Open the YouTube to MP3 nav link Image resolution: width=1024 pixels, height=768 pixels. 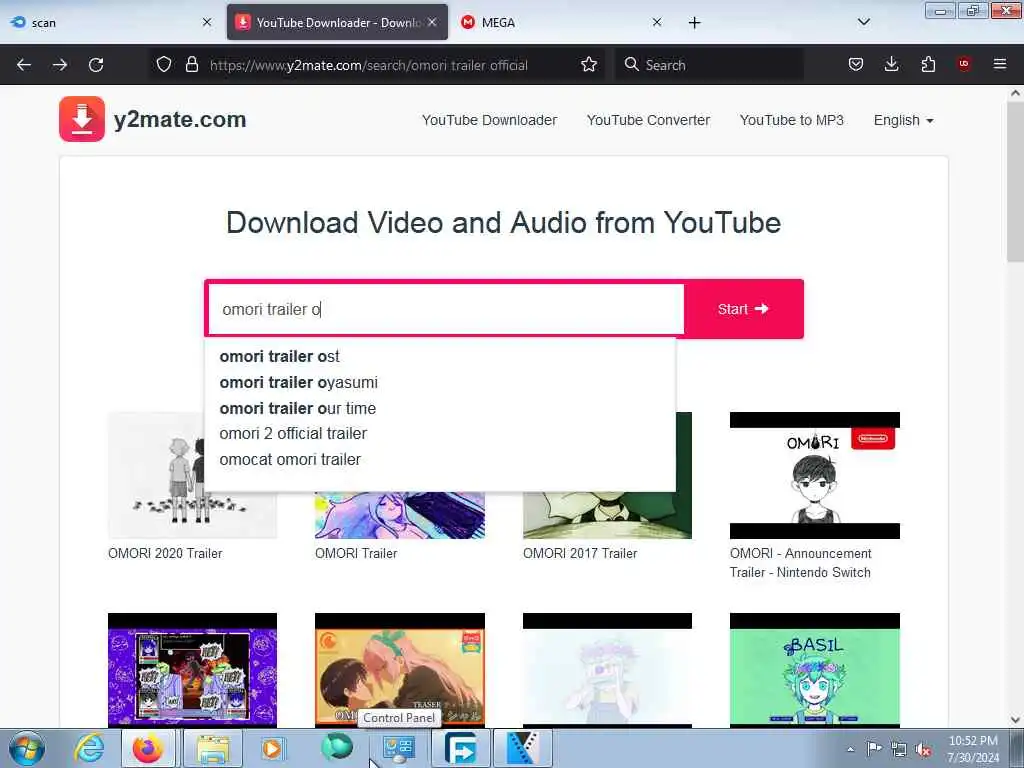coord(792,120)
